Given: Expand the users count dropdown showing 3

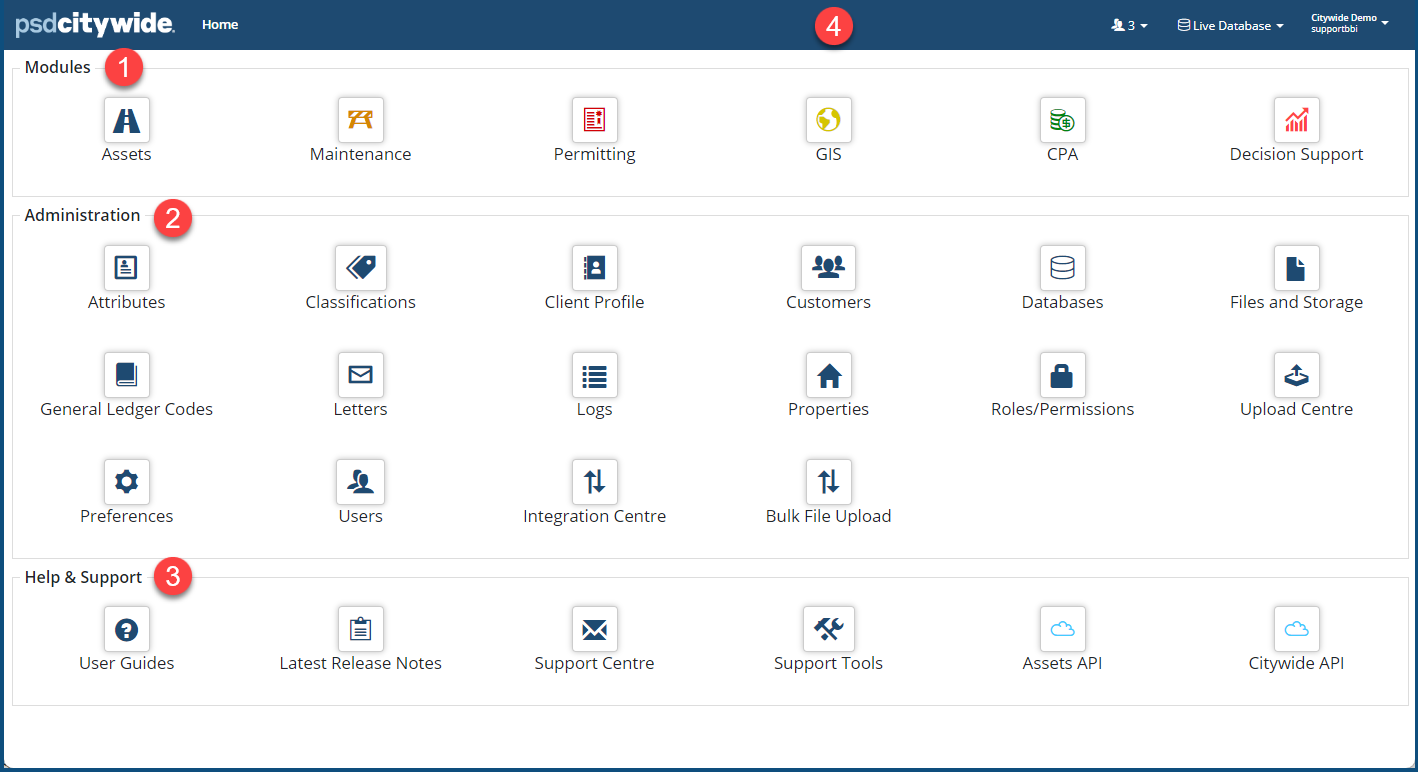Looking at the screenshot, I should point(1130,25).
